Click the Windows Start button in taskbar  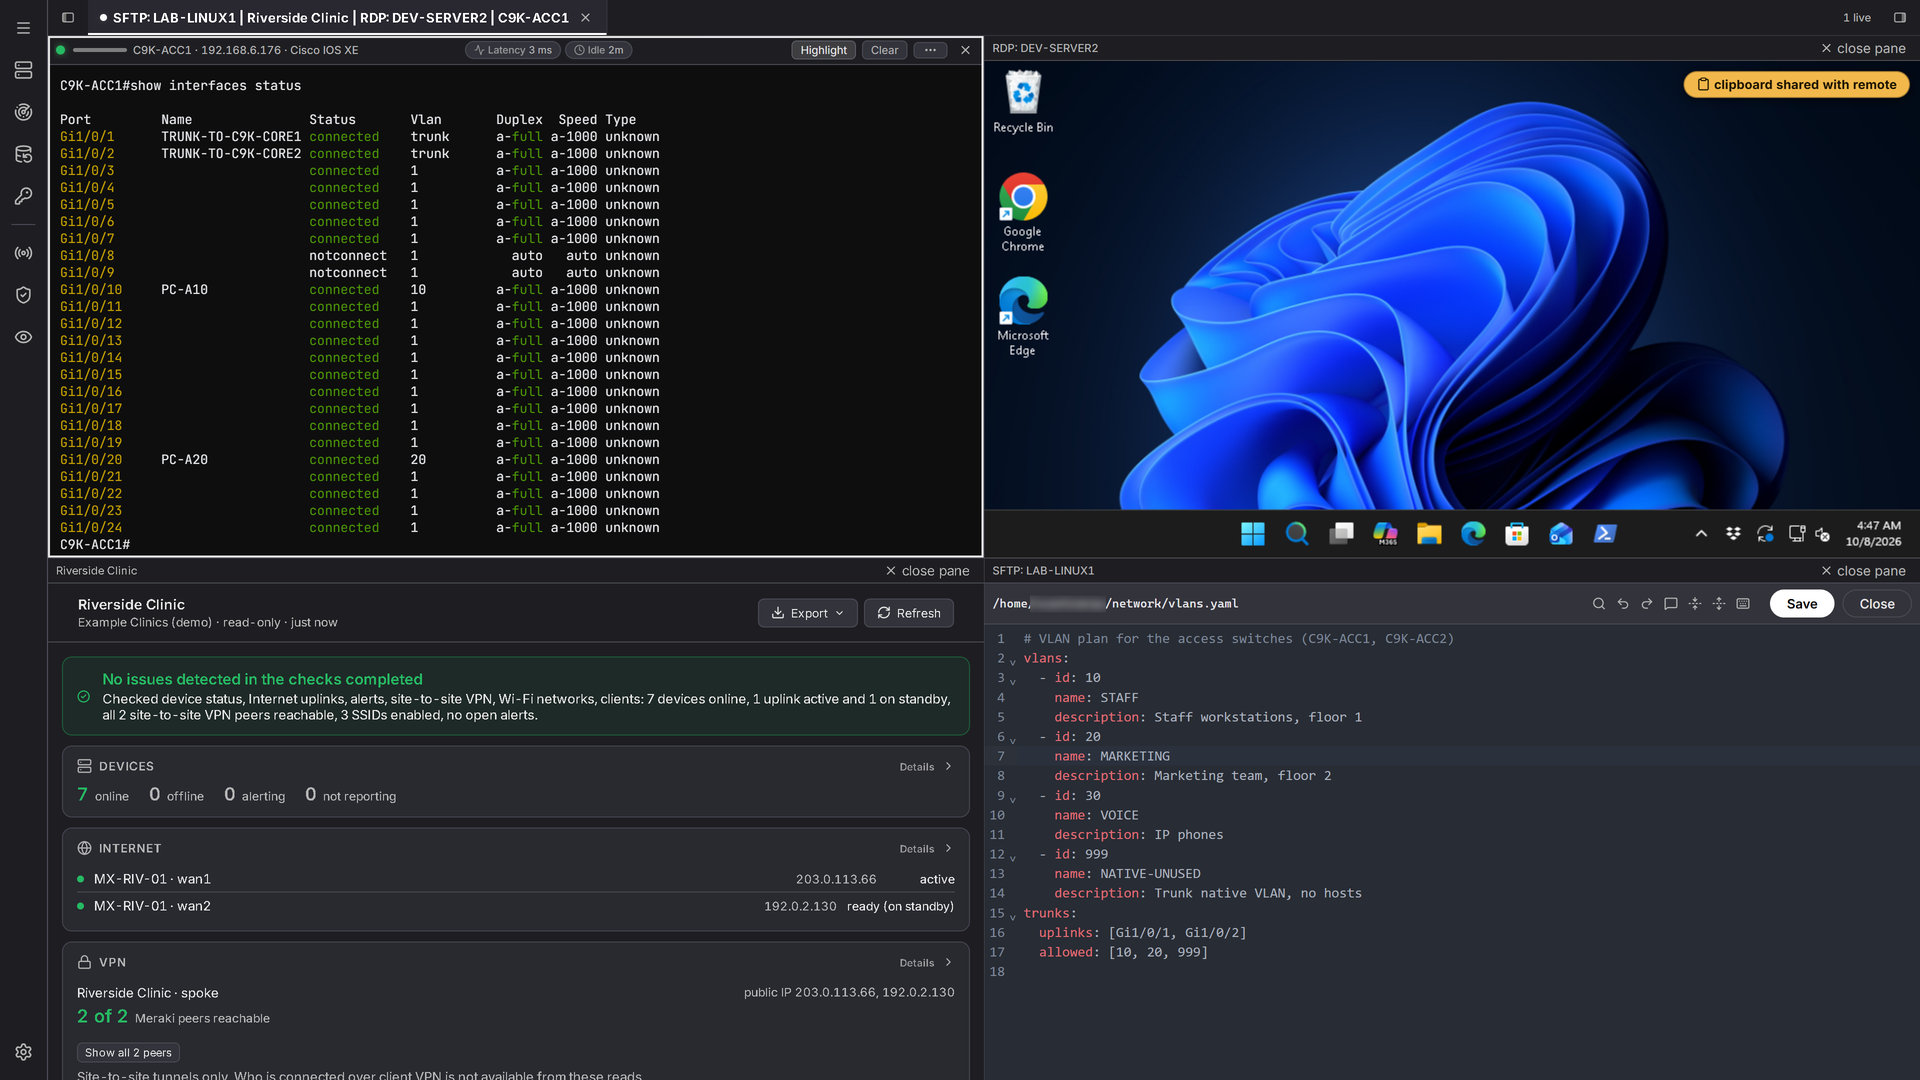[x=1252, y=534]
